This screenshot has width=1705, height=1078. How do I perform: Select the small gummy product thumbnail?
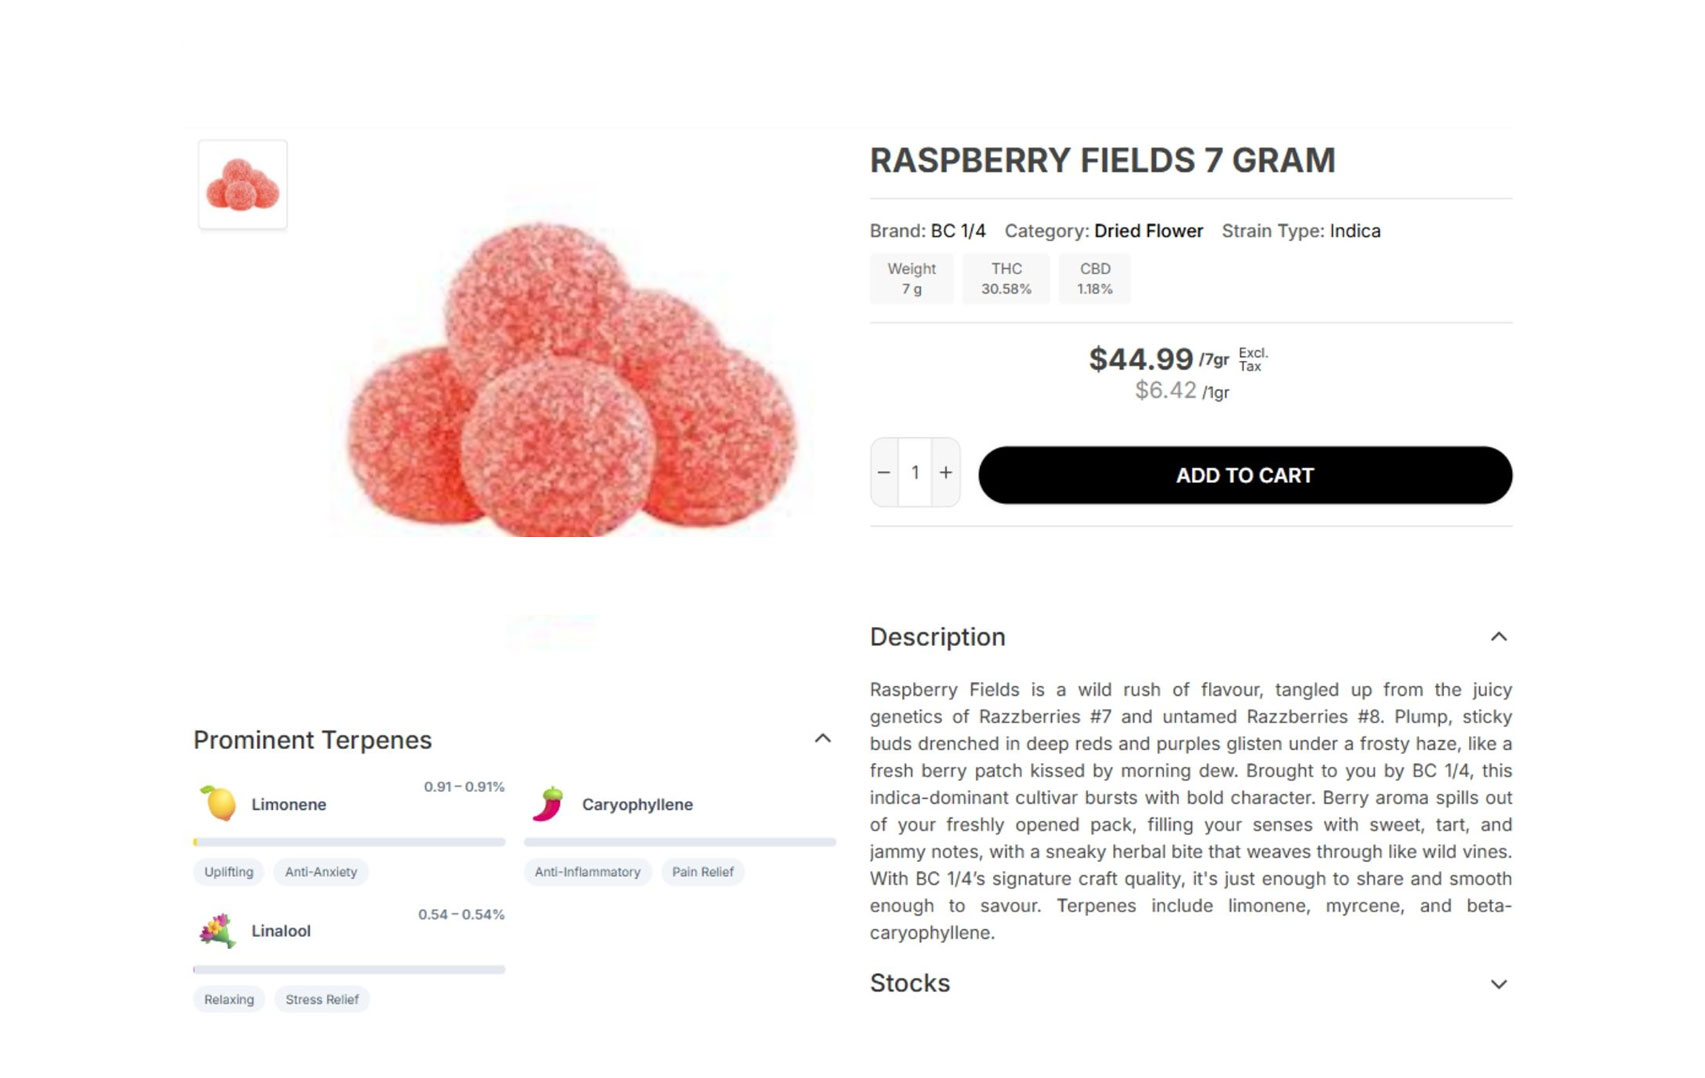click(x=243, y=185)
